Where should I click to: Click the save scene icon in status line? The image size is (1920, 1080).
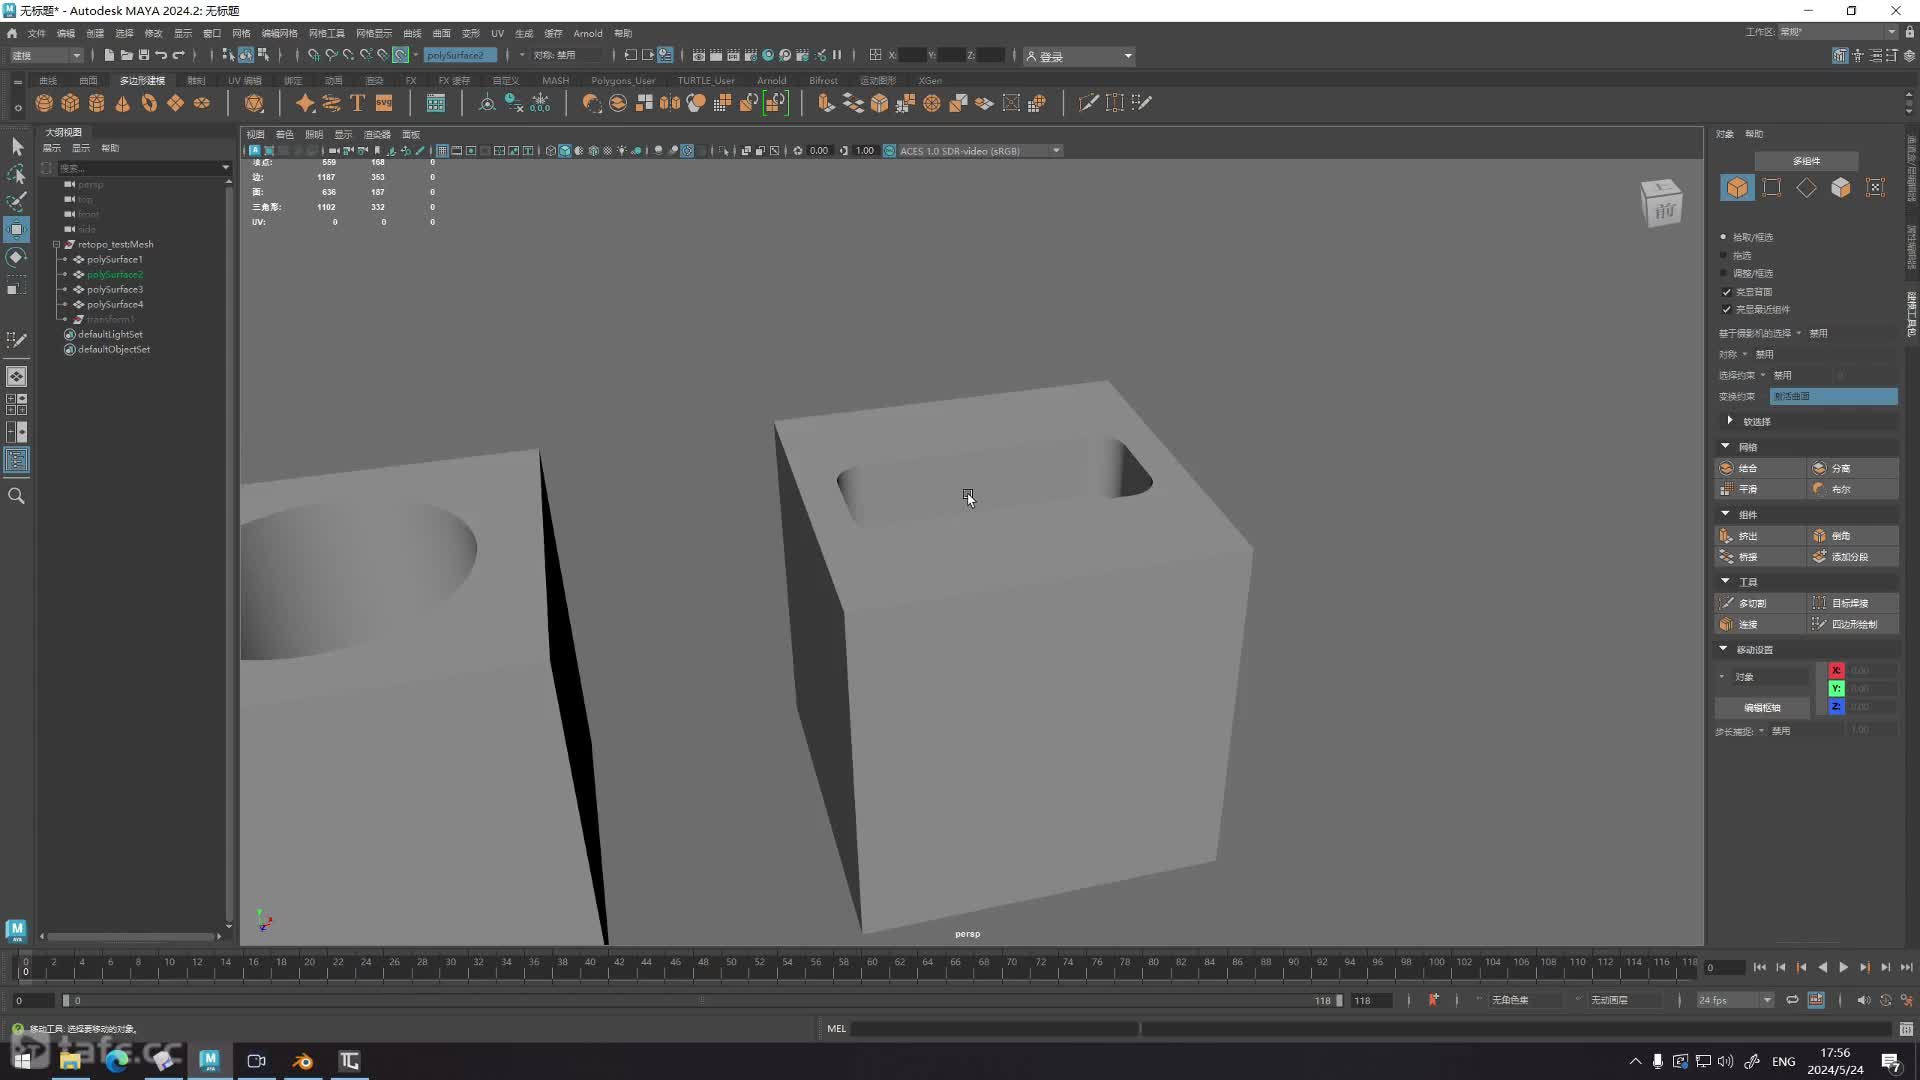point(144,55)
